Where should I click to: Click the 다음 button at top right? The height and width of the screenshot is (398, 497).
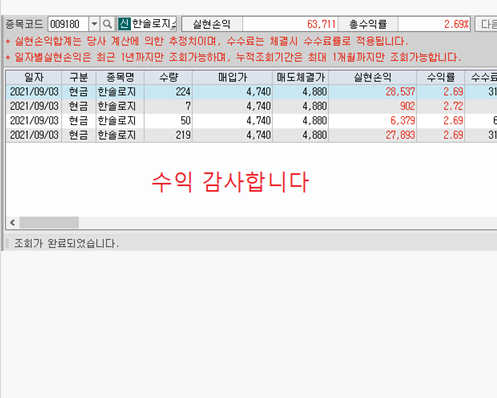point(486,24)
